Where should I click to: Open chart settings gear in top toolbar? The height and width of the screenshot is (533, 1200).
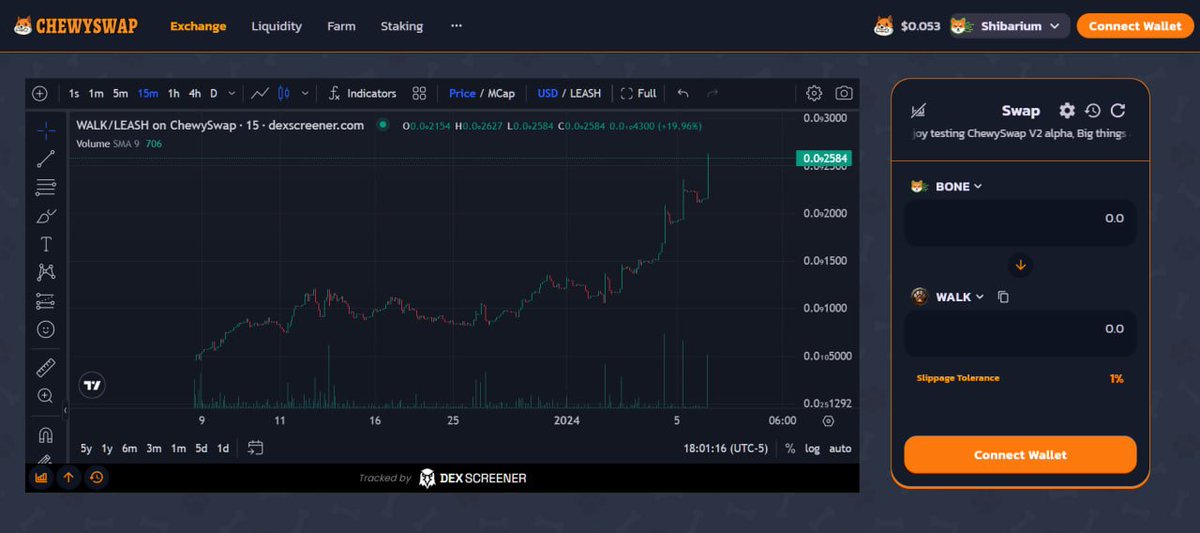(x=814, y=93)
